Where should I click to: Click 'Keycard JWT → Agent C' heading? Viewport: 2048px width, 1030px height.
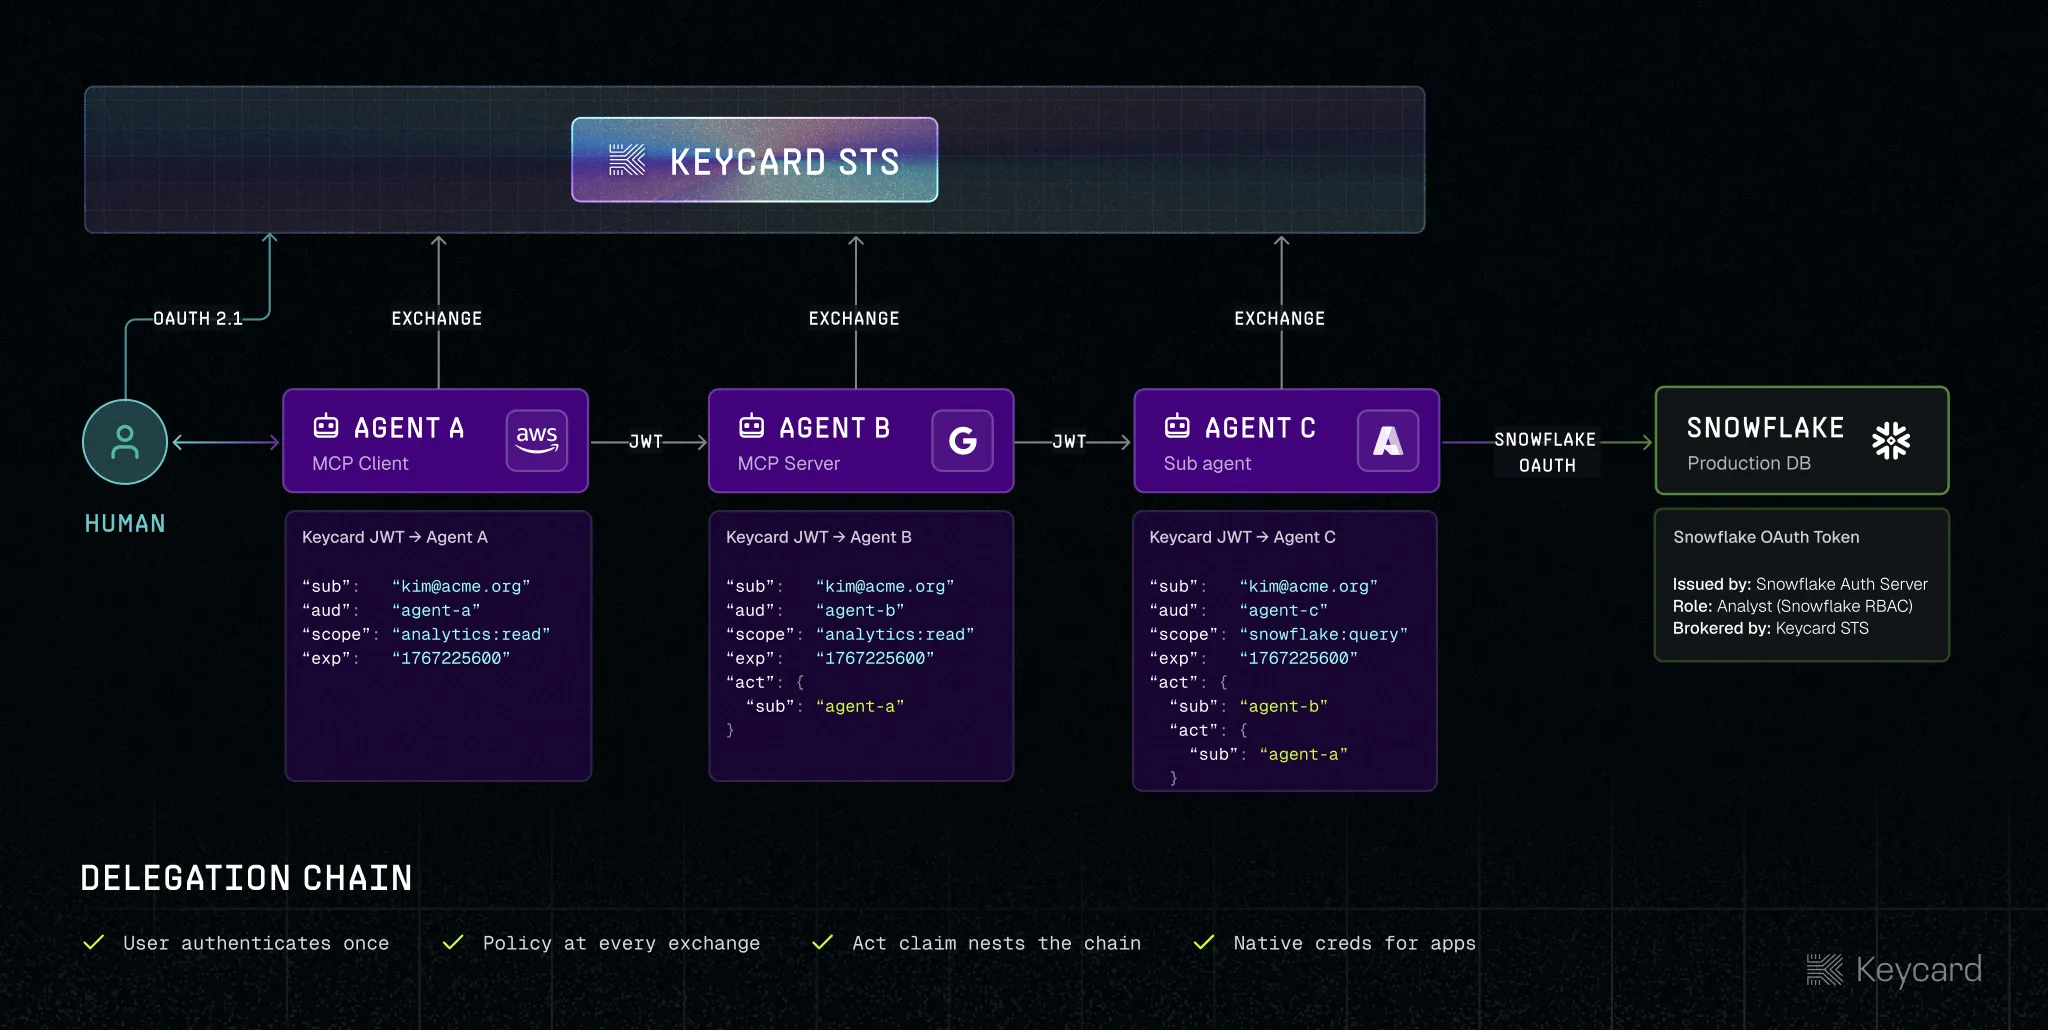(x=1243, y=537)
